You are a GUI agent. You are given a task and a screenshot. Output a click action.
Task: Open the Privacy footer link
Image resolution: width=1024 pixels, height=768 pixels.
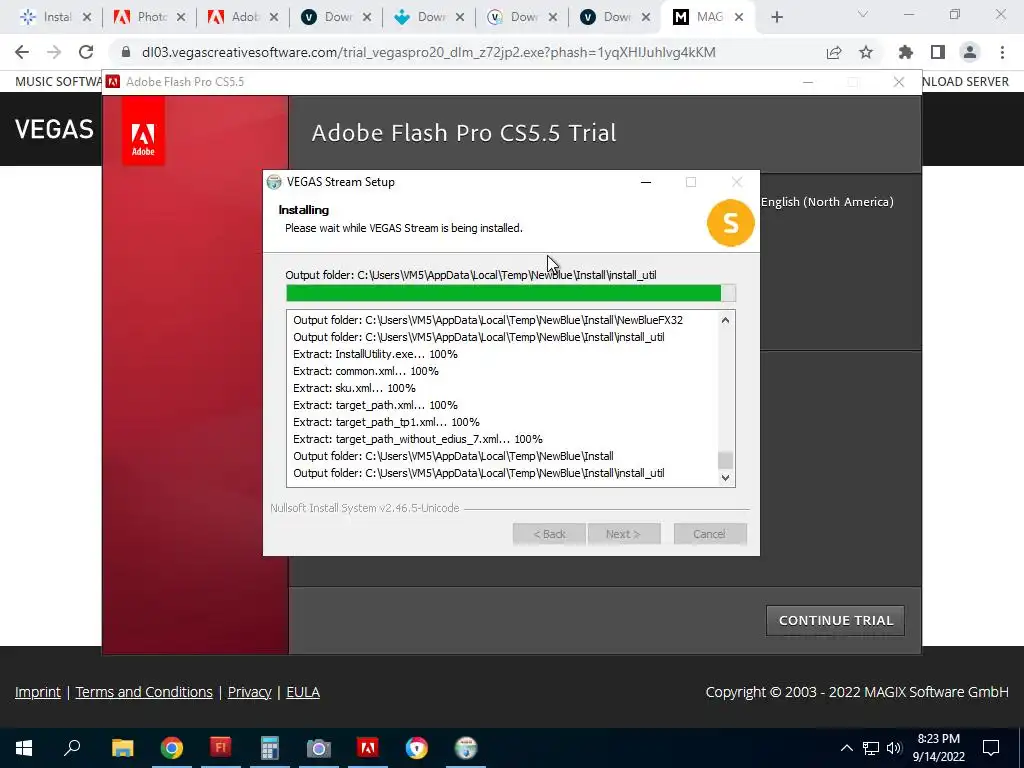click(249, 692)
